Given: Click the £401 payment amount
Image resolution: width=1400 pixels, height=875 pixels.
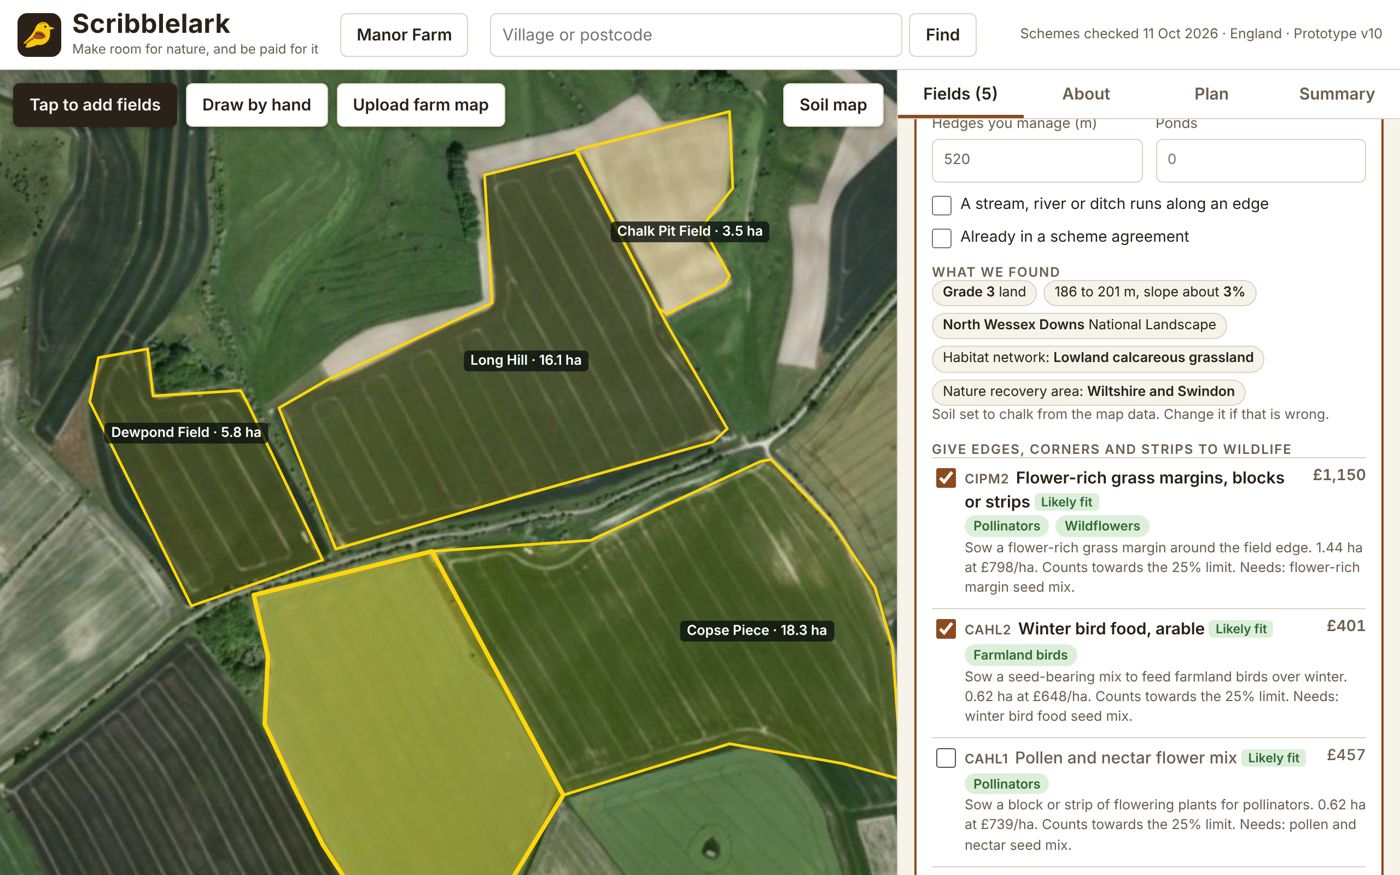Looking at the screenshot, I should (1346, 626).
